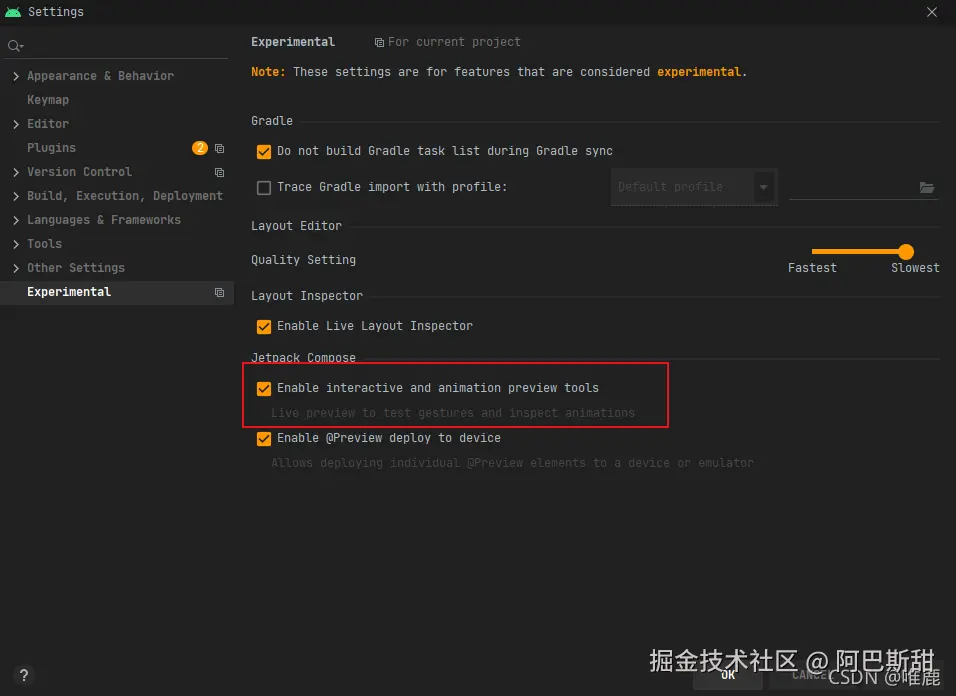Image resolution: width=956 pixels, height=696 pixels.
Task: Disable 'Enable Live Layout Inspector'
Action: coord(263,326)
